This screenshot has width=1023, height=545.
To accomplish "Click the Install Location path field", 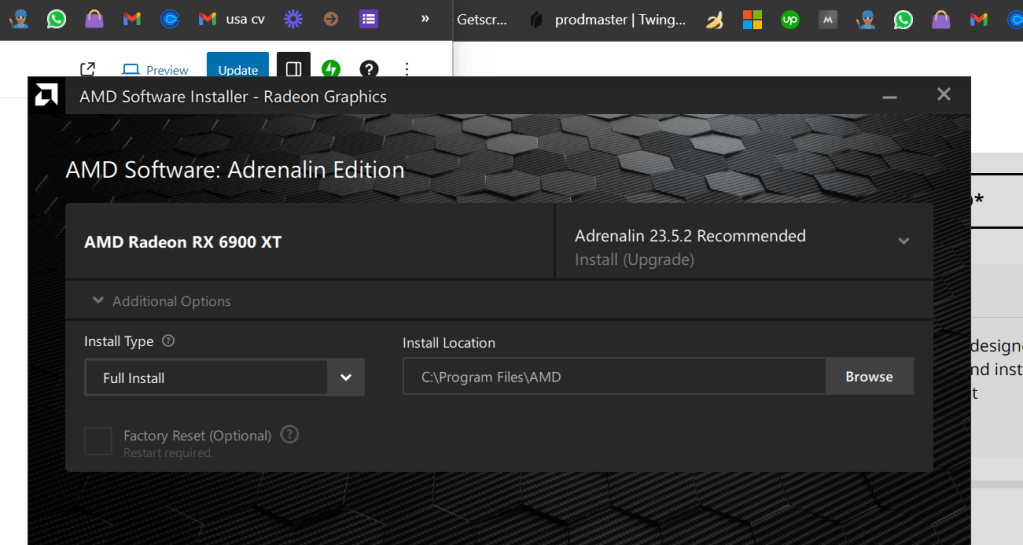I will coord(615,377).
